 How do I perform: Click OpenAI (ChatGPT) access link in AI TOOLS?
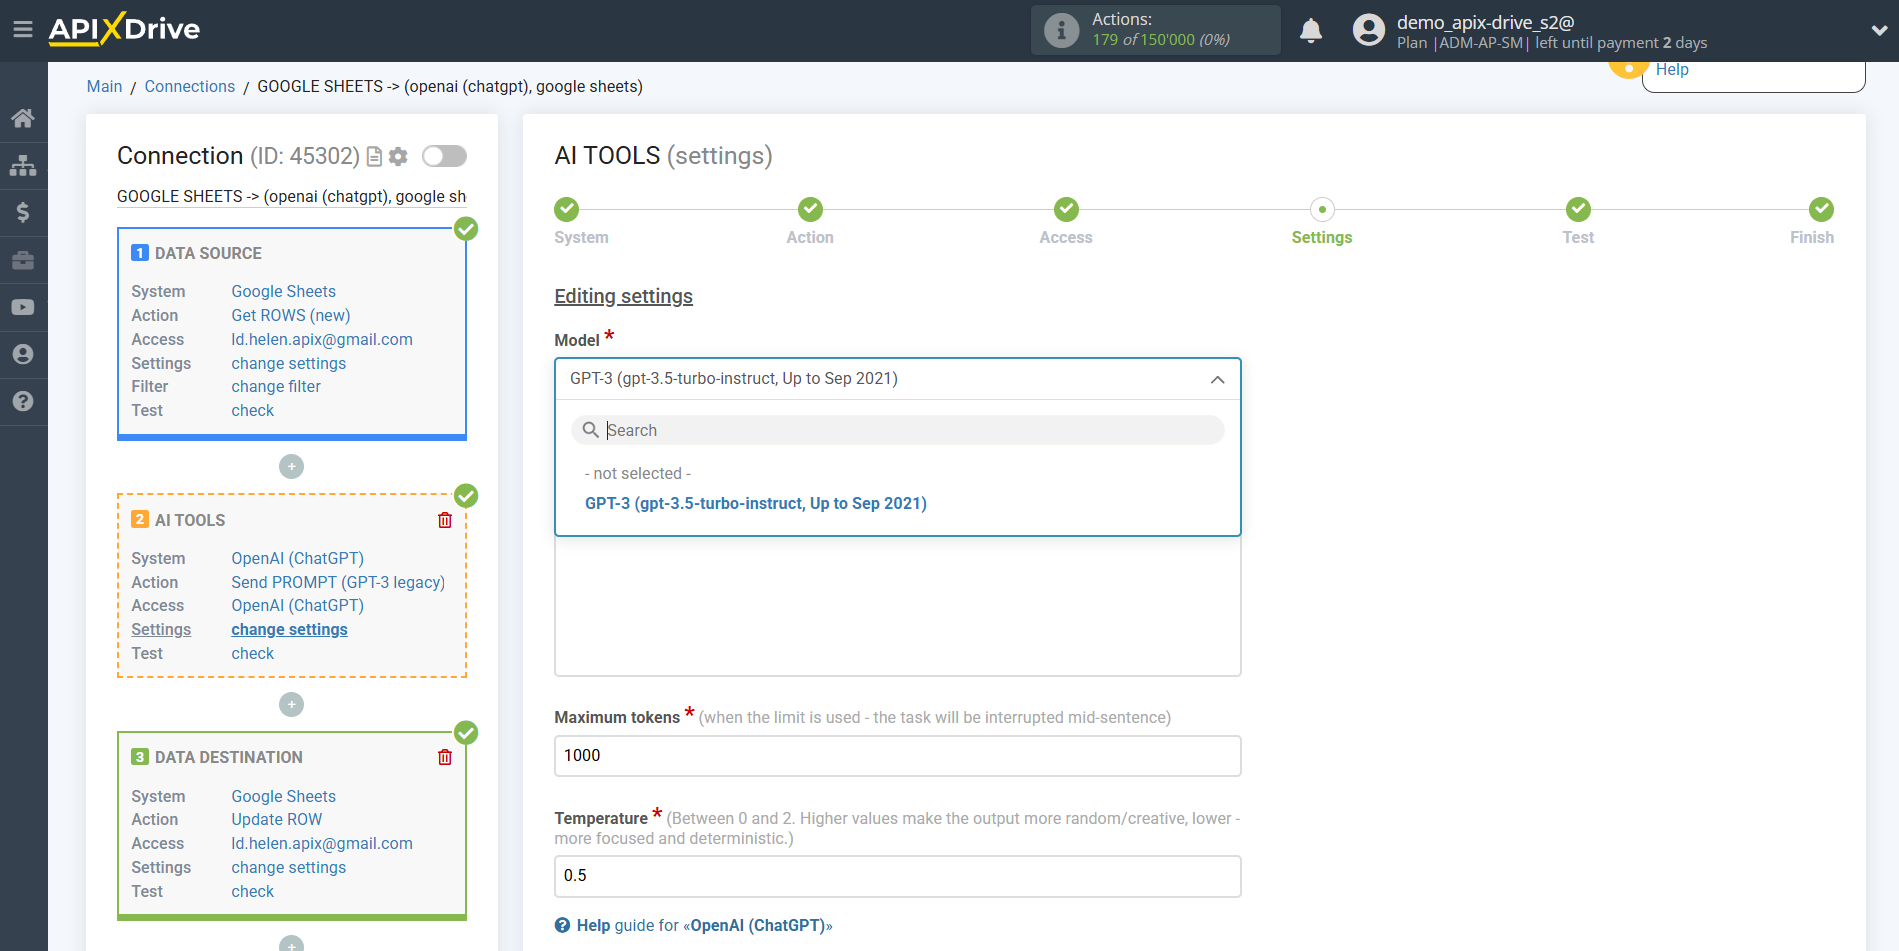[298, 605]
